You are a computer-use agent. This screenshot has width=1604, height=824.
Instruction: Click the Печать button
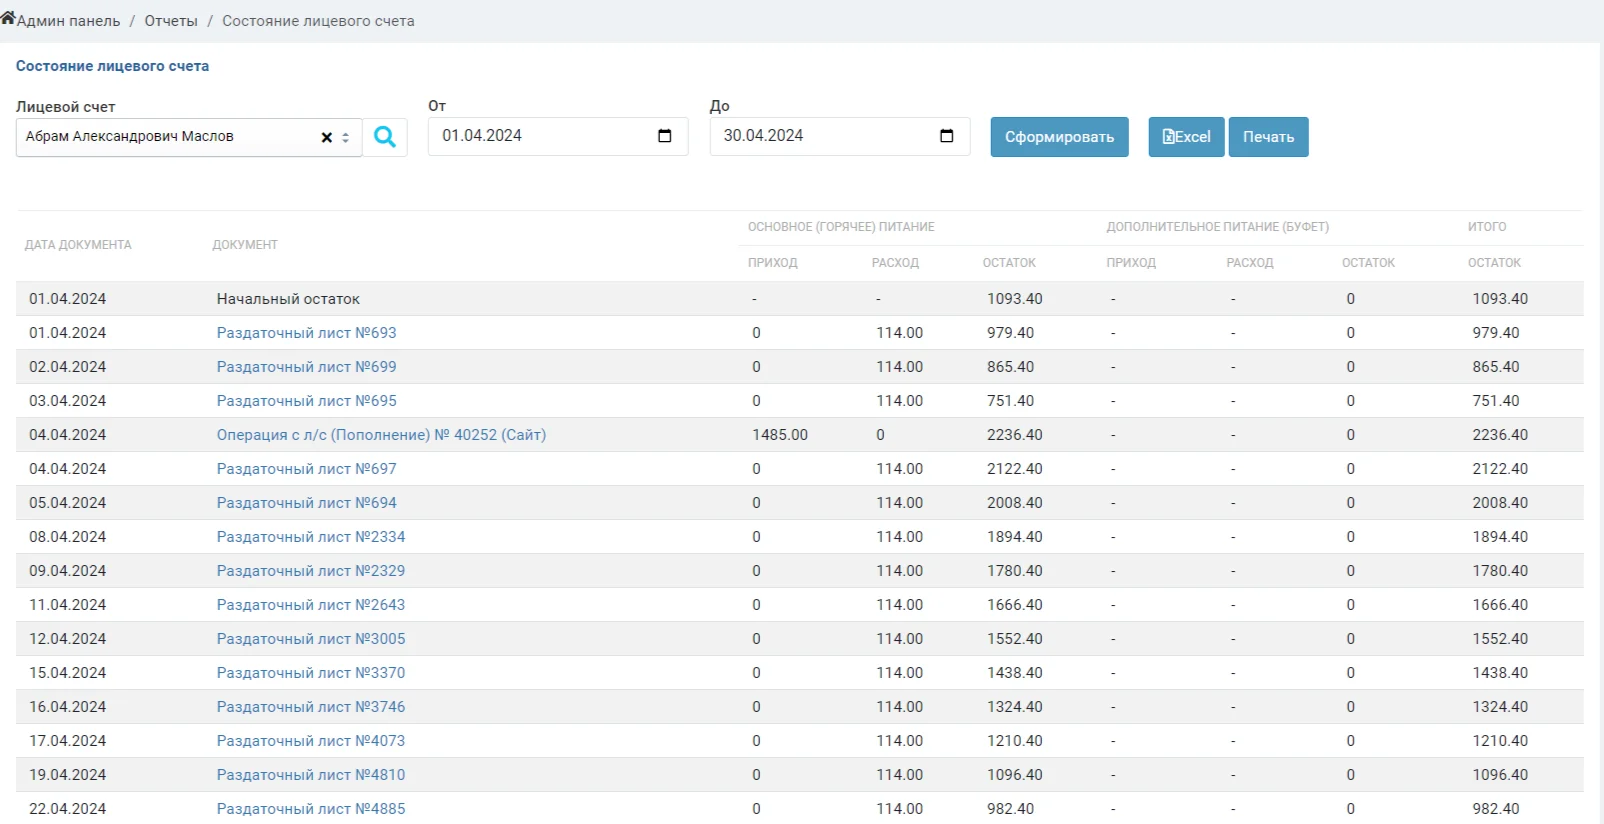1268,137
